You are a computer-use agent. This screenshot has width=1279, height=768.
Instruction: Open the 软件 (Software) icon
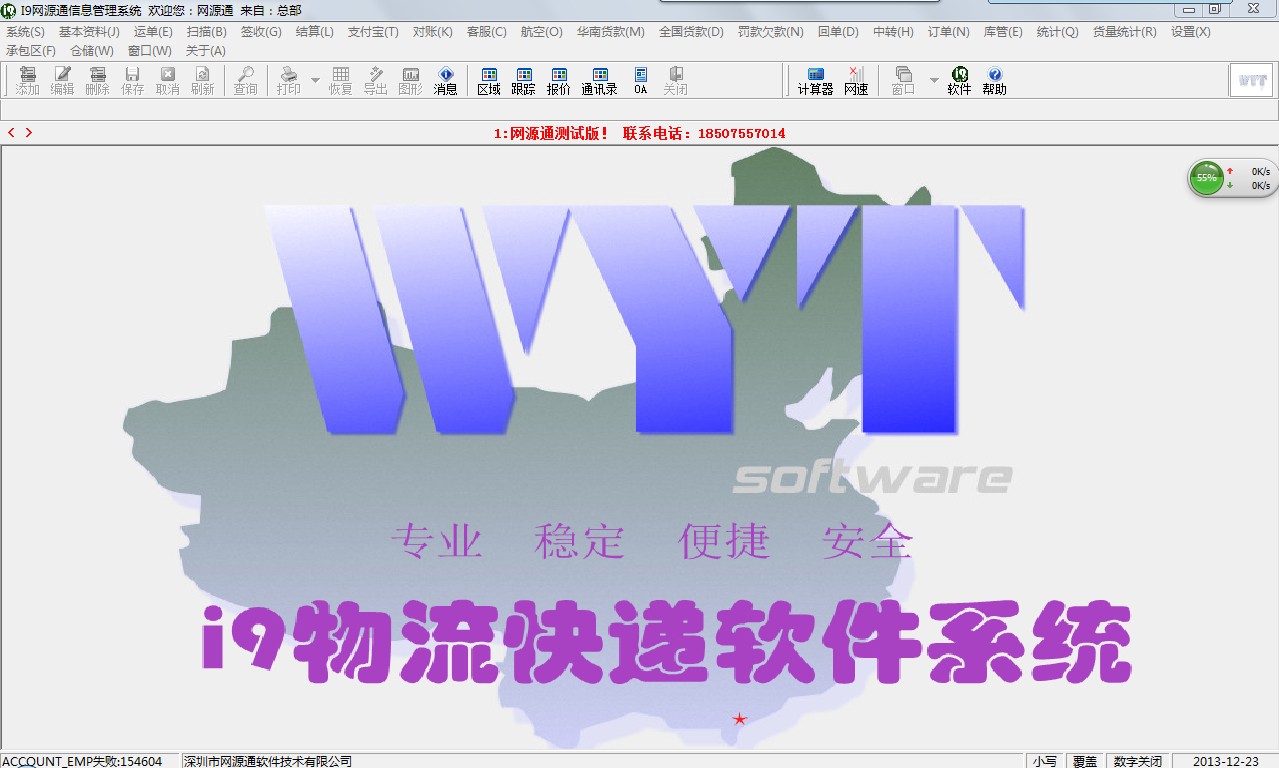959,81
